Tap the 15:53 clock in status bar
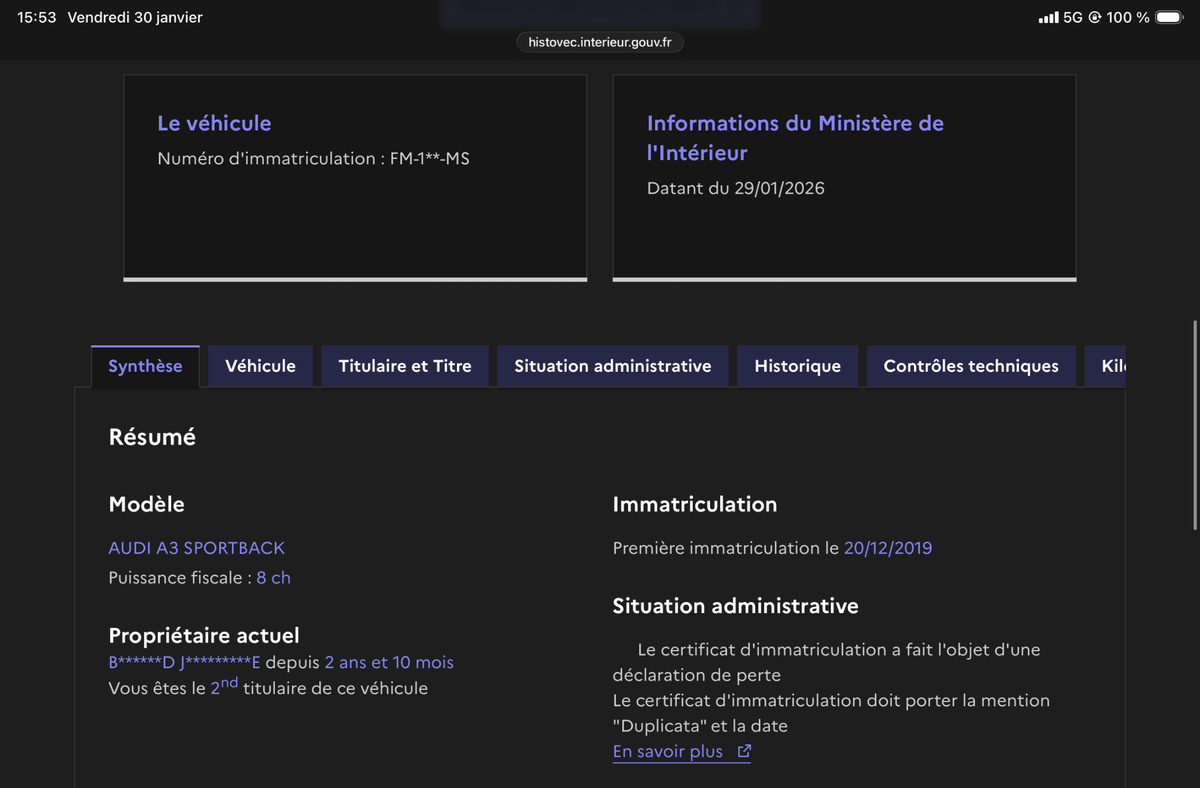The image size is (1200, 788). (36, 18)
